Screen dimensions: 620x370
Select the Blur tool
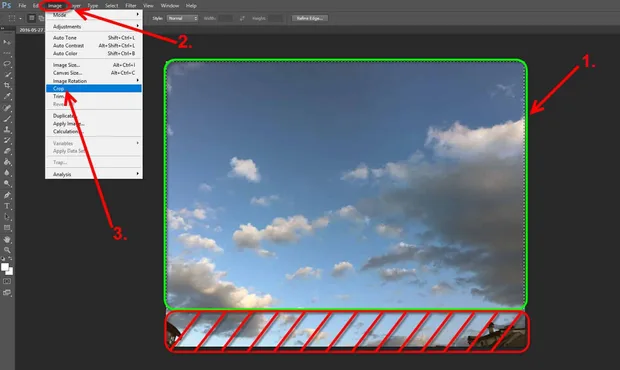[7, 173]
